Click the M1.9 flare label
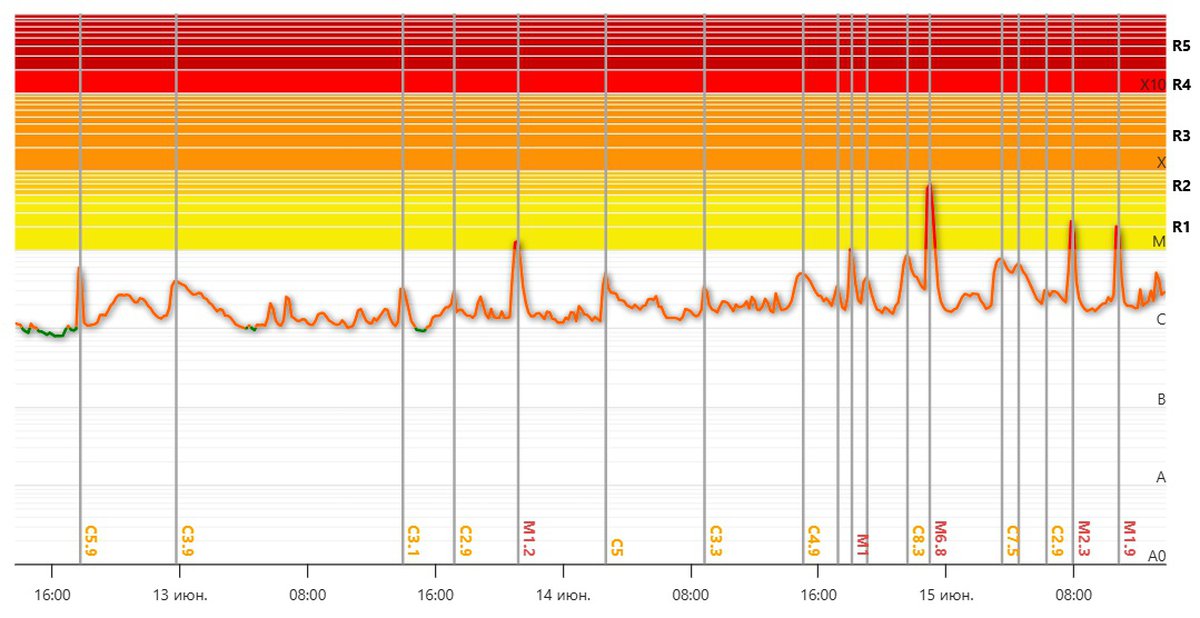Viewport: 1200px width, 618px height. 1129,538
